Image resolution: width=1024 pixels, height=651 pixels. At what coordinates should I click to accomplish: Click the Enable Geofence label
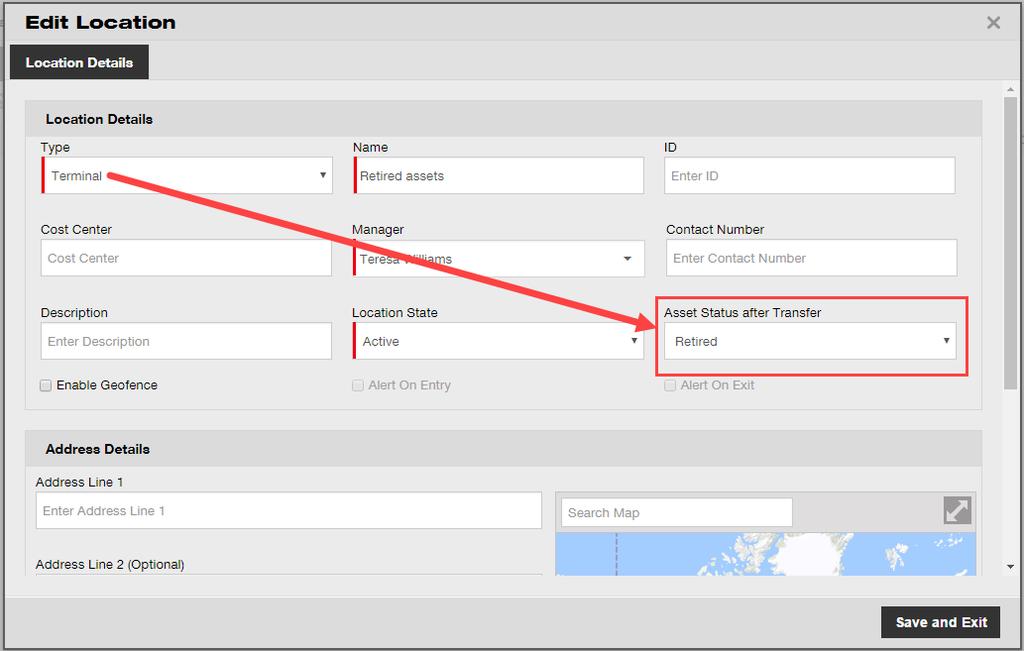coord(107,385)
